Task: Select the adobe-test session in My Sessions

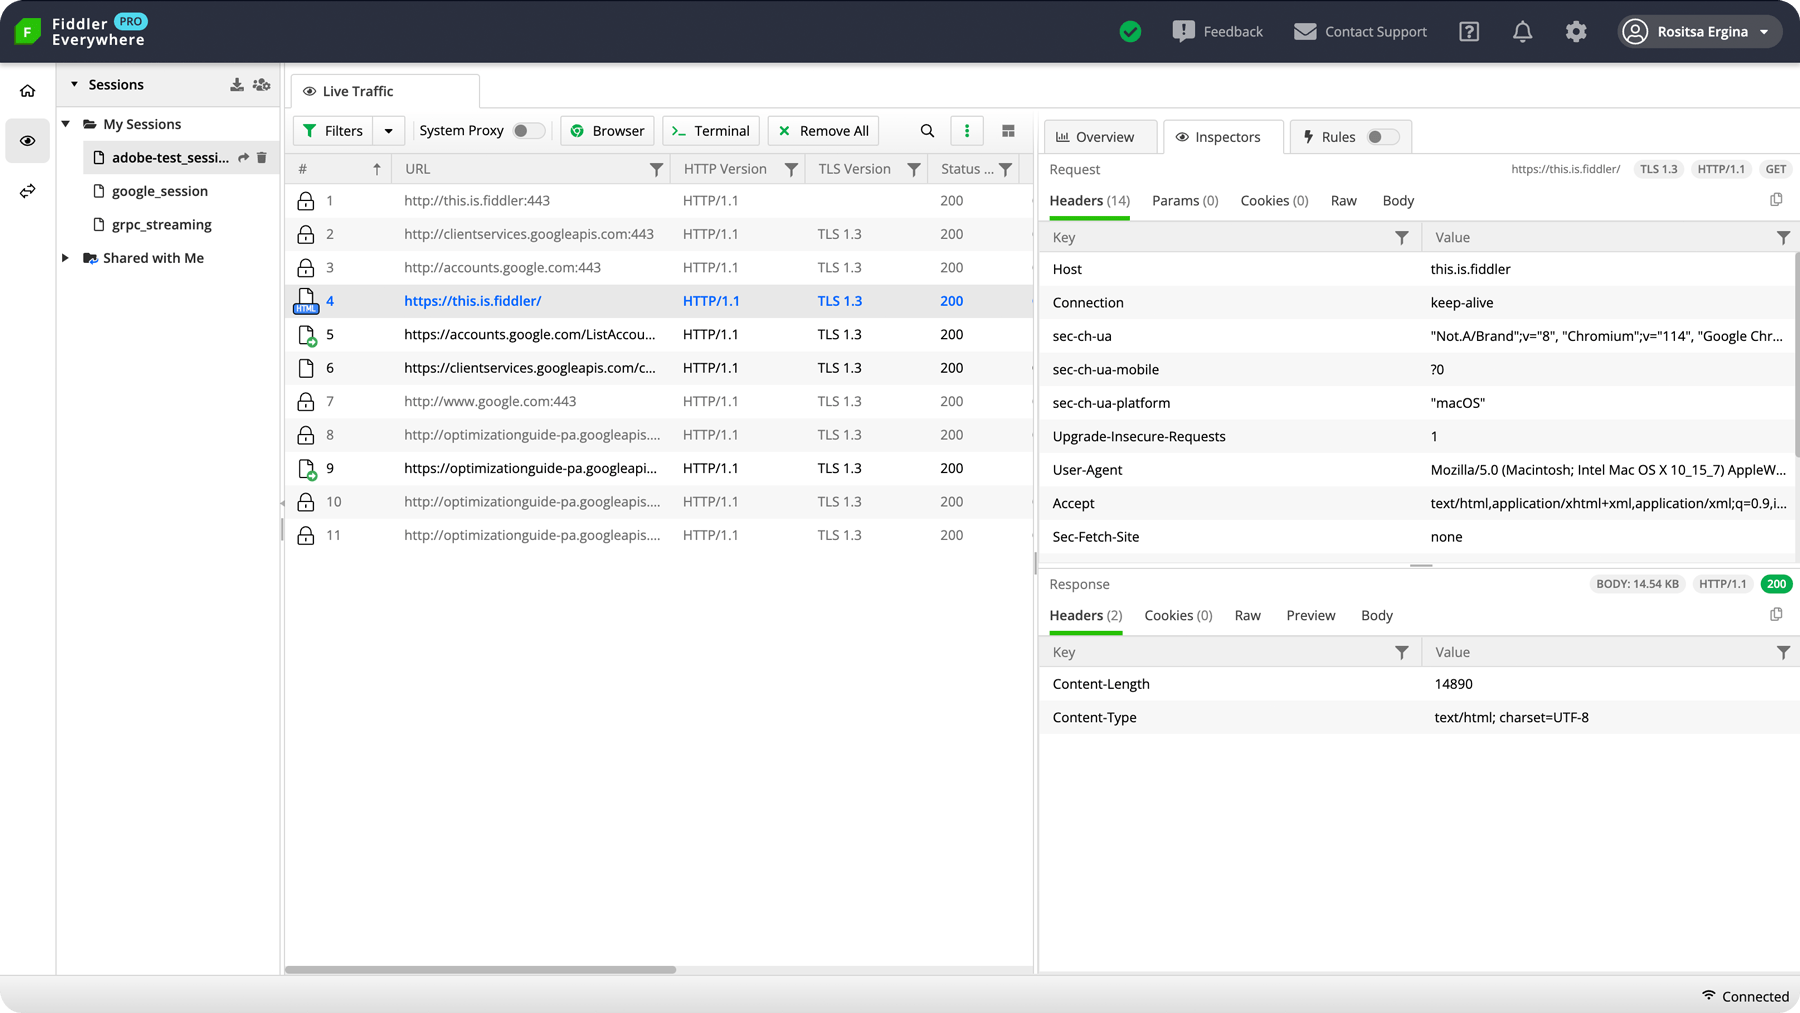Action: pyautogui.click(x=170, y=157)
